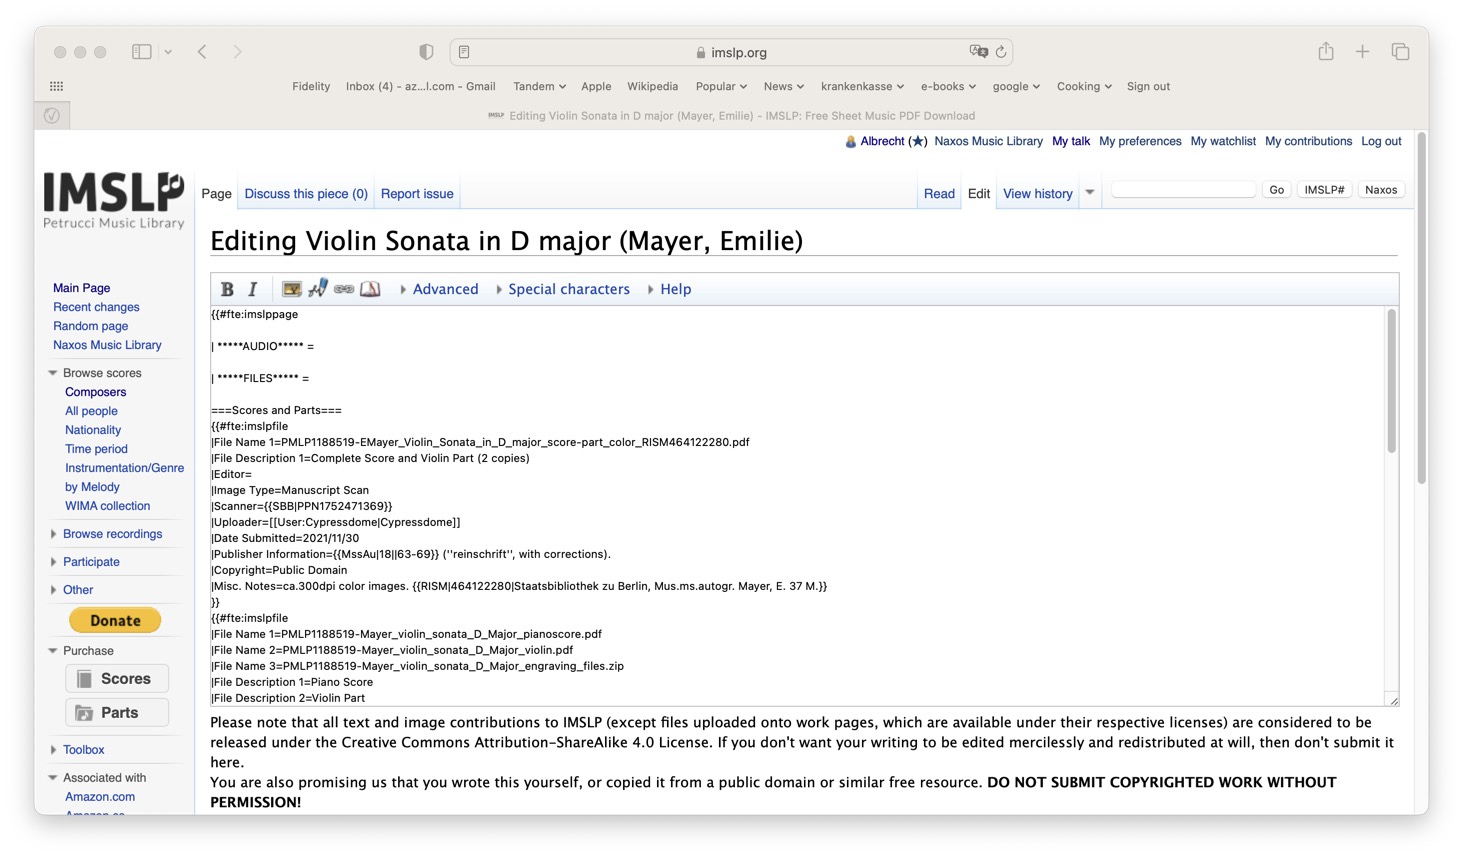The height and width of the screenshot is (857, 1463).
Task: Toggle italic formatting in the editor toolbar
Action: (253, 289)
